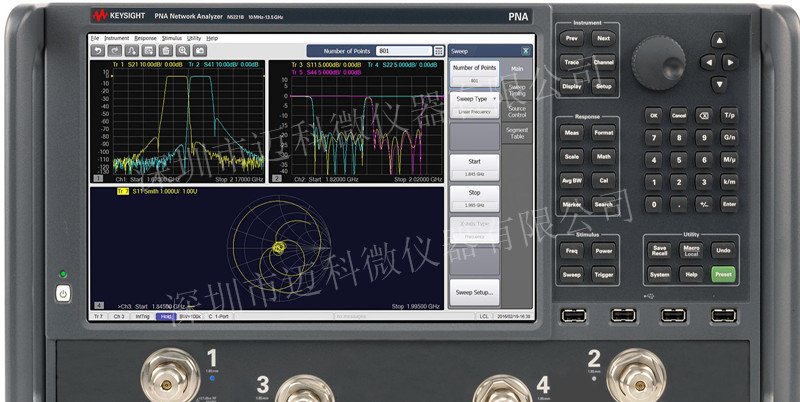
Task: Click the trash delete toolbar icon
Action: pos(165,51)
